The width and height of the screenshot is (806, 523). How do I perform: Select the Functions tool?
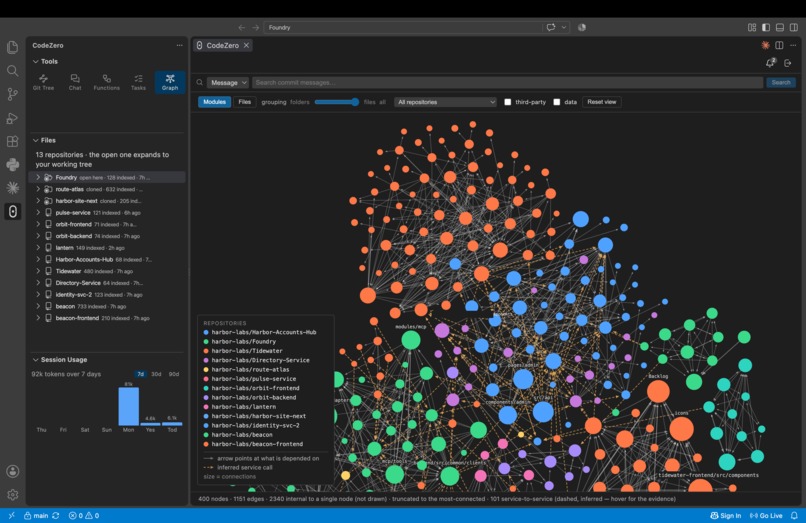coord(106,82)
